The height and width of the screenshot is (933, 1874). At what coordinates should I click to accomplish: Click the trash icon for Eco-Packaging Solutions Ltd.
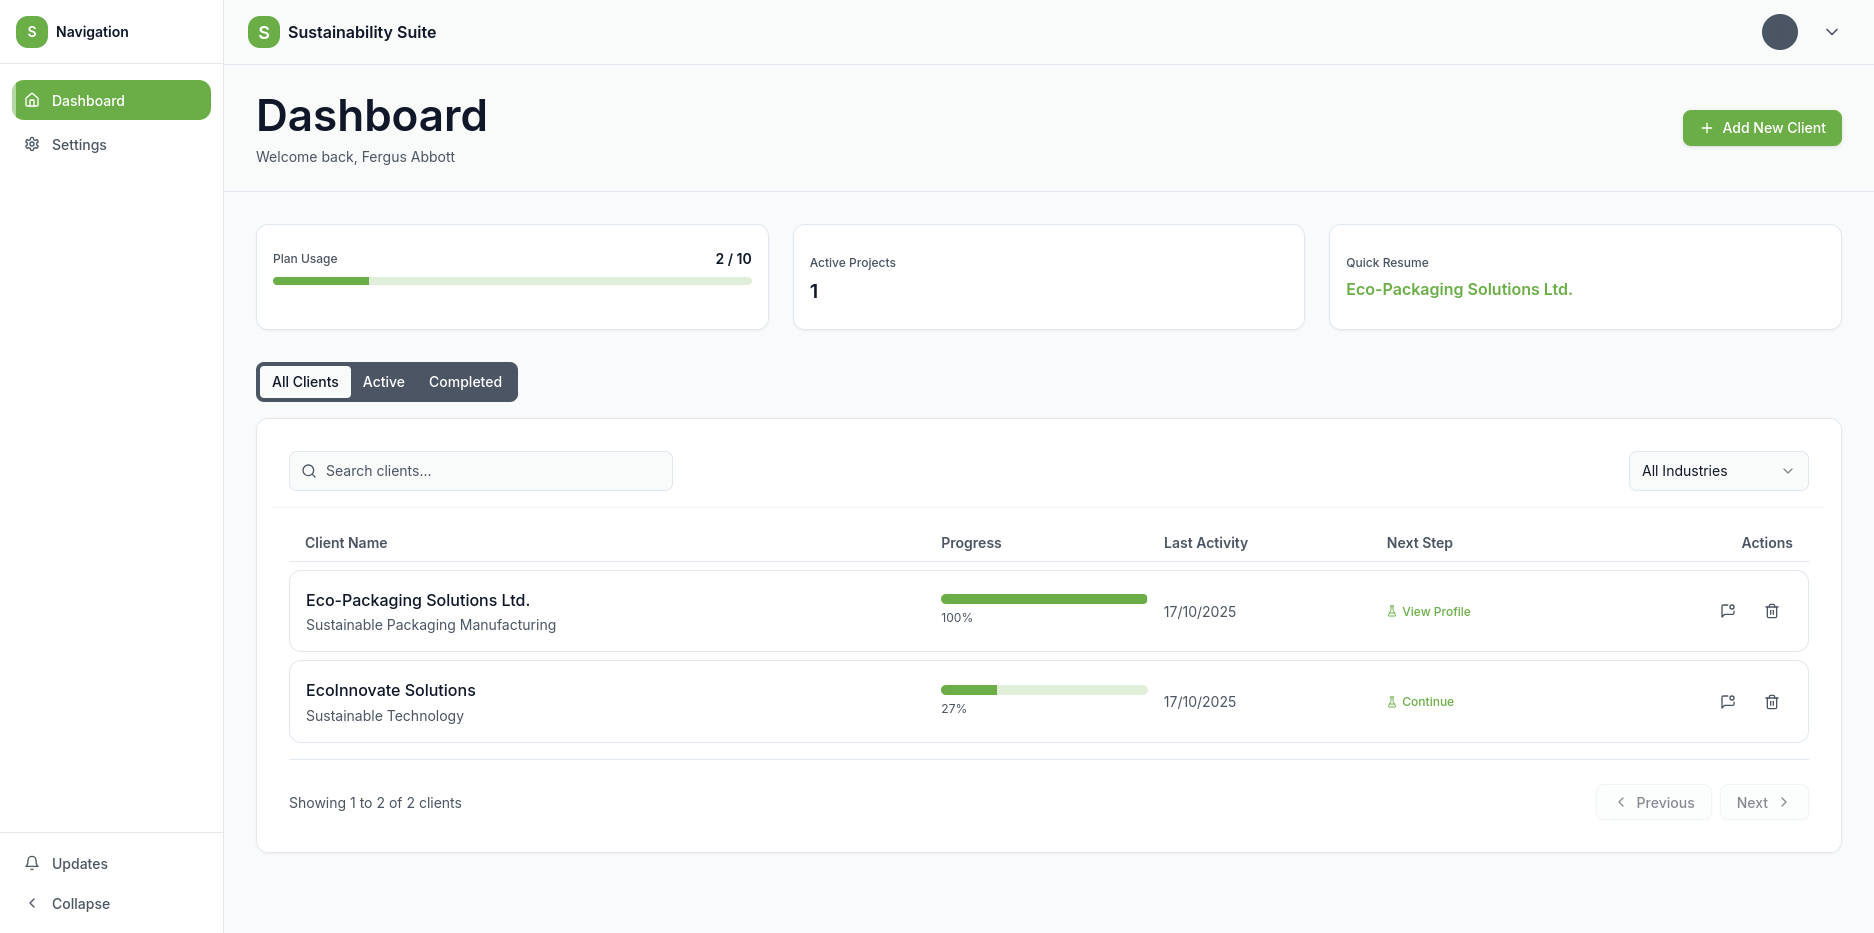[x=1772, y=610]
